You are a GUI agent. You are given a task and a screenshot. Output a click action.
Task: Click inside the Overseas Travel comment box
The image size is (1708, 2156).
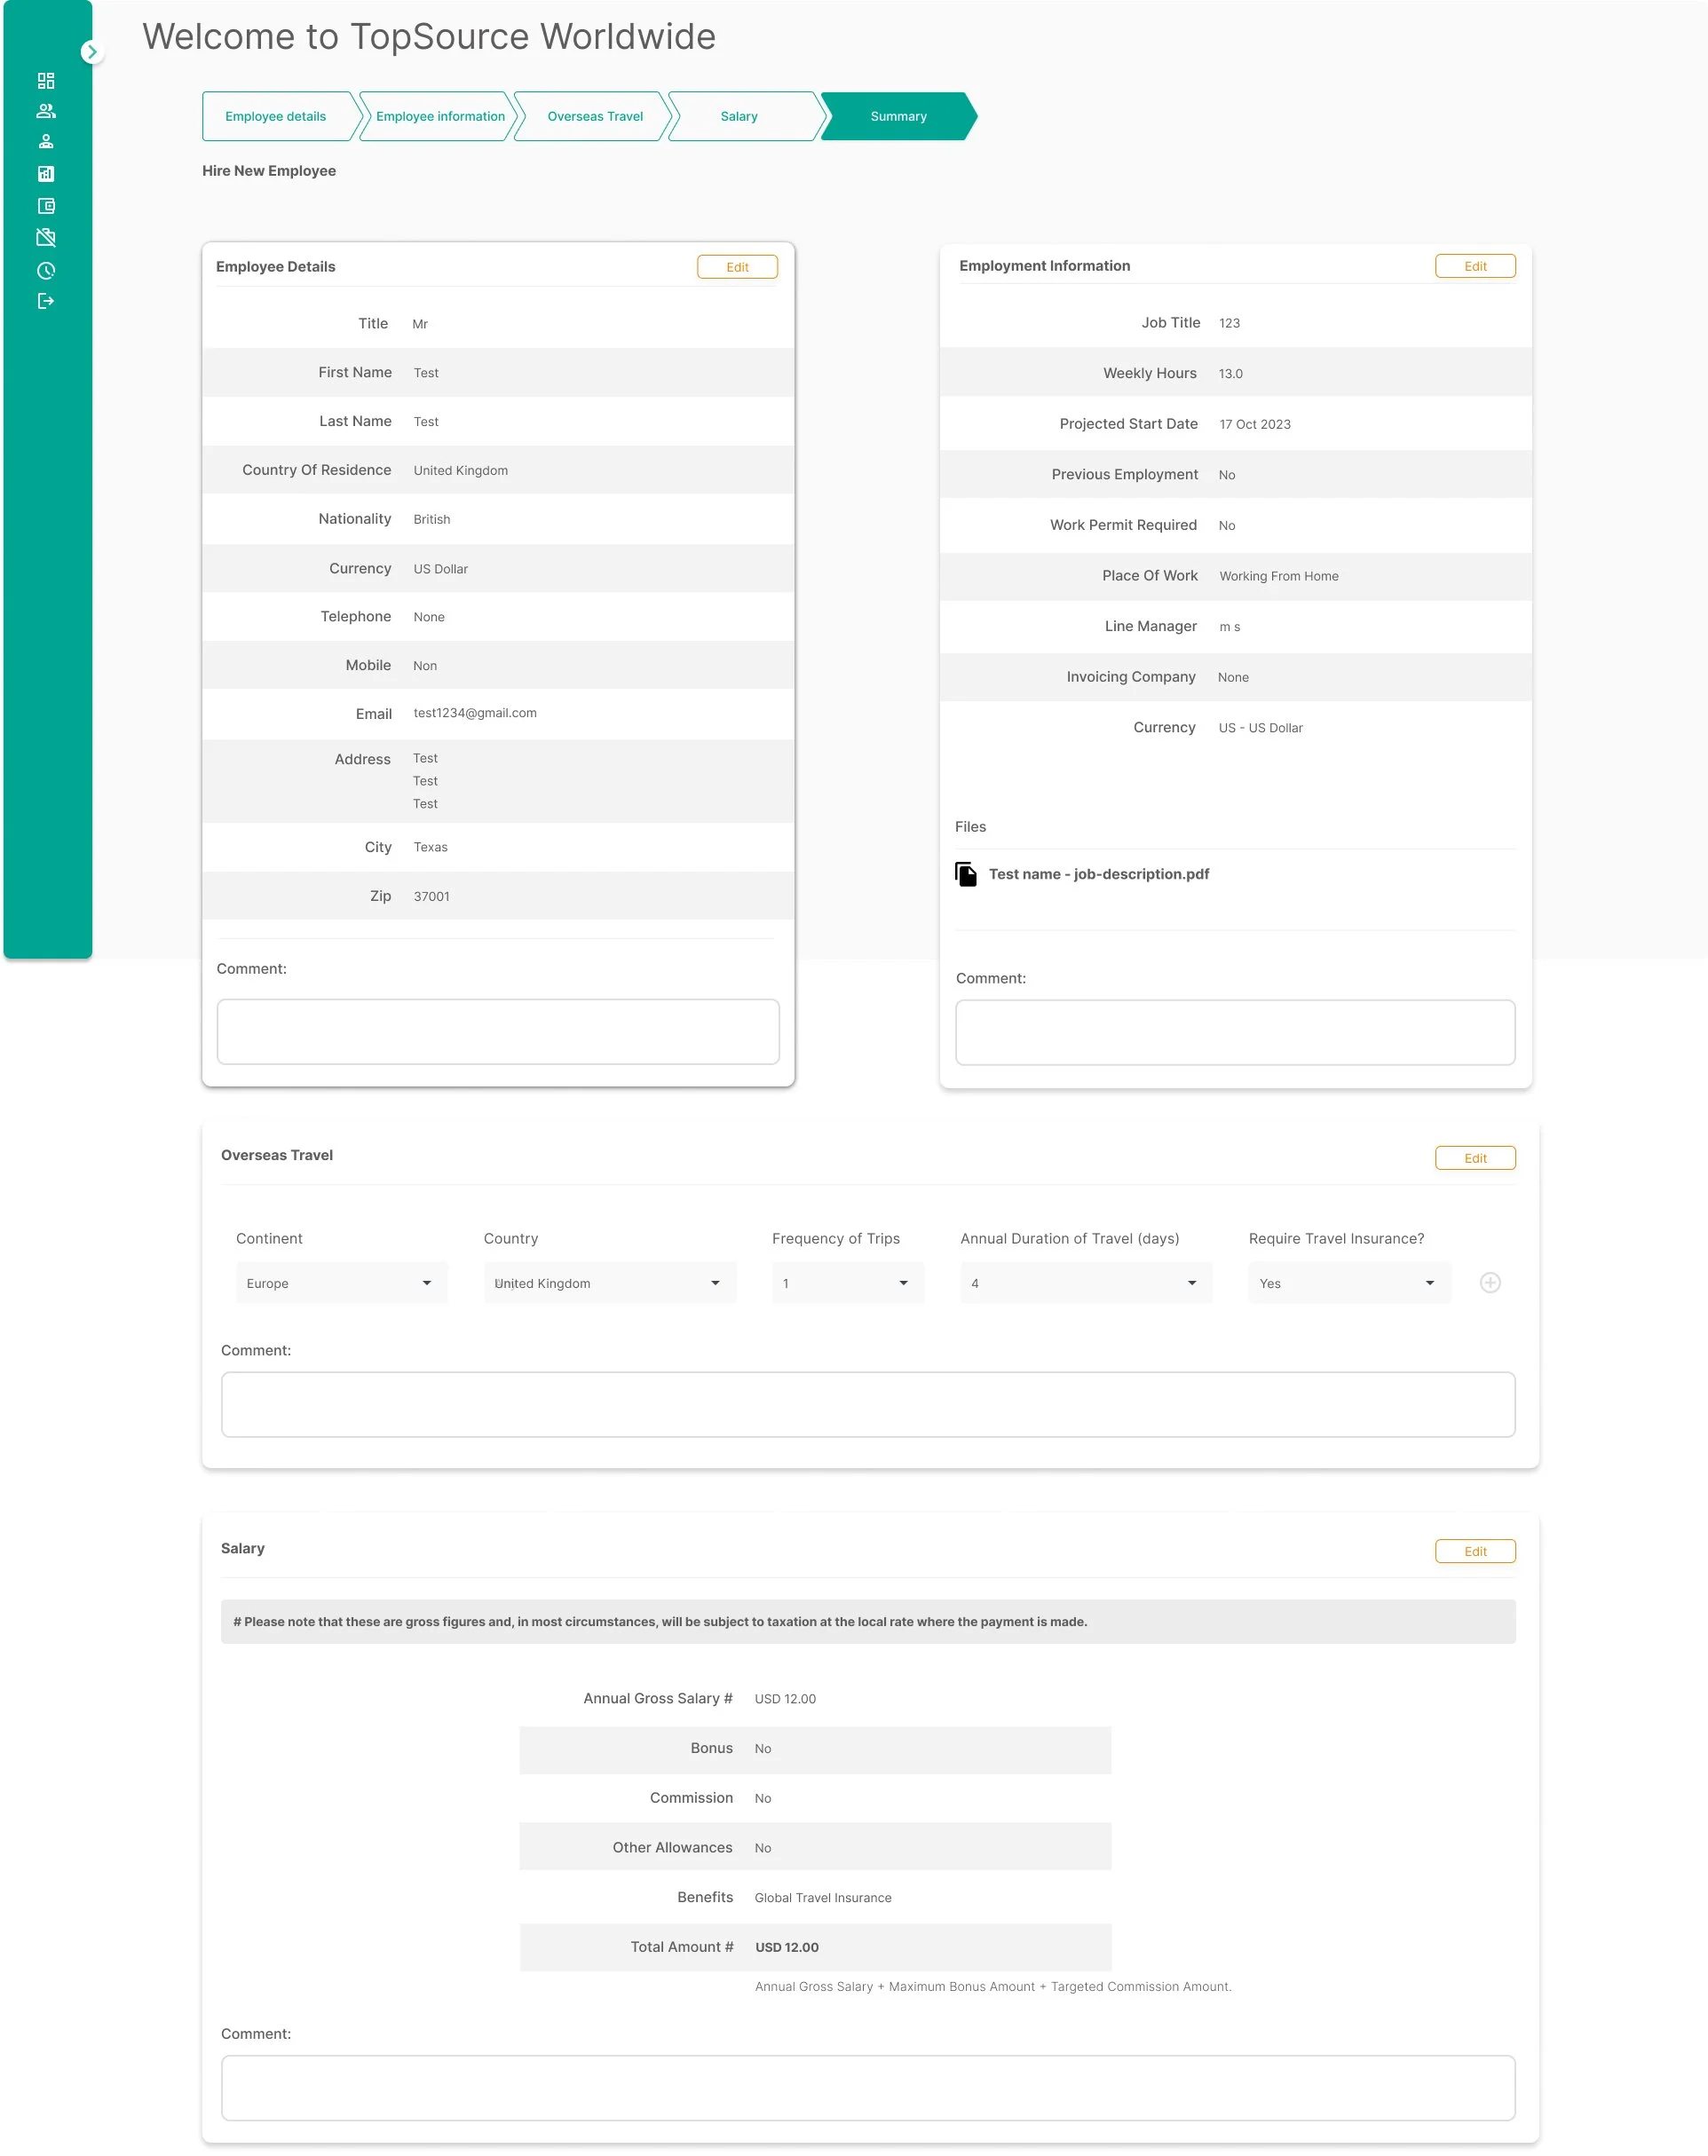[869, 1404]
